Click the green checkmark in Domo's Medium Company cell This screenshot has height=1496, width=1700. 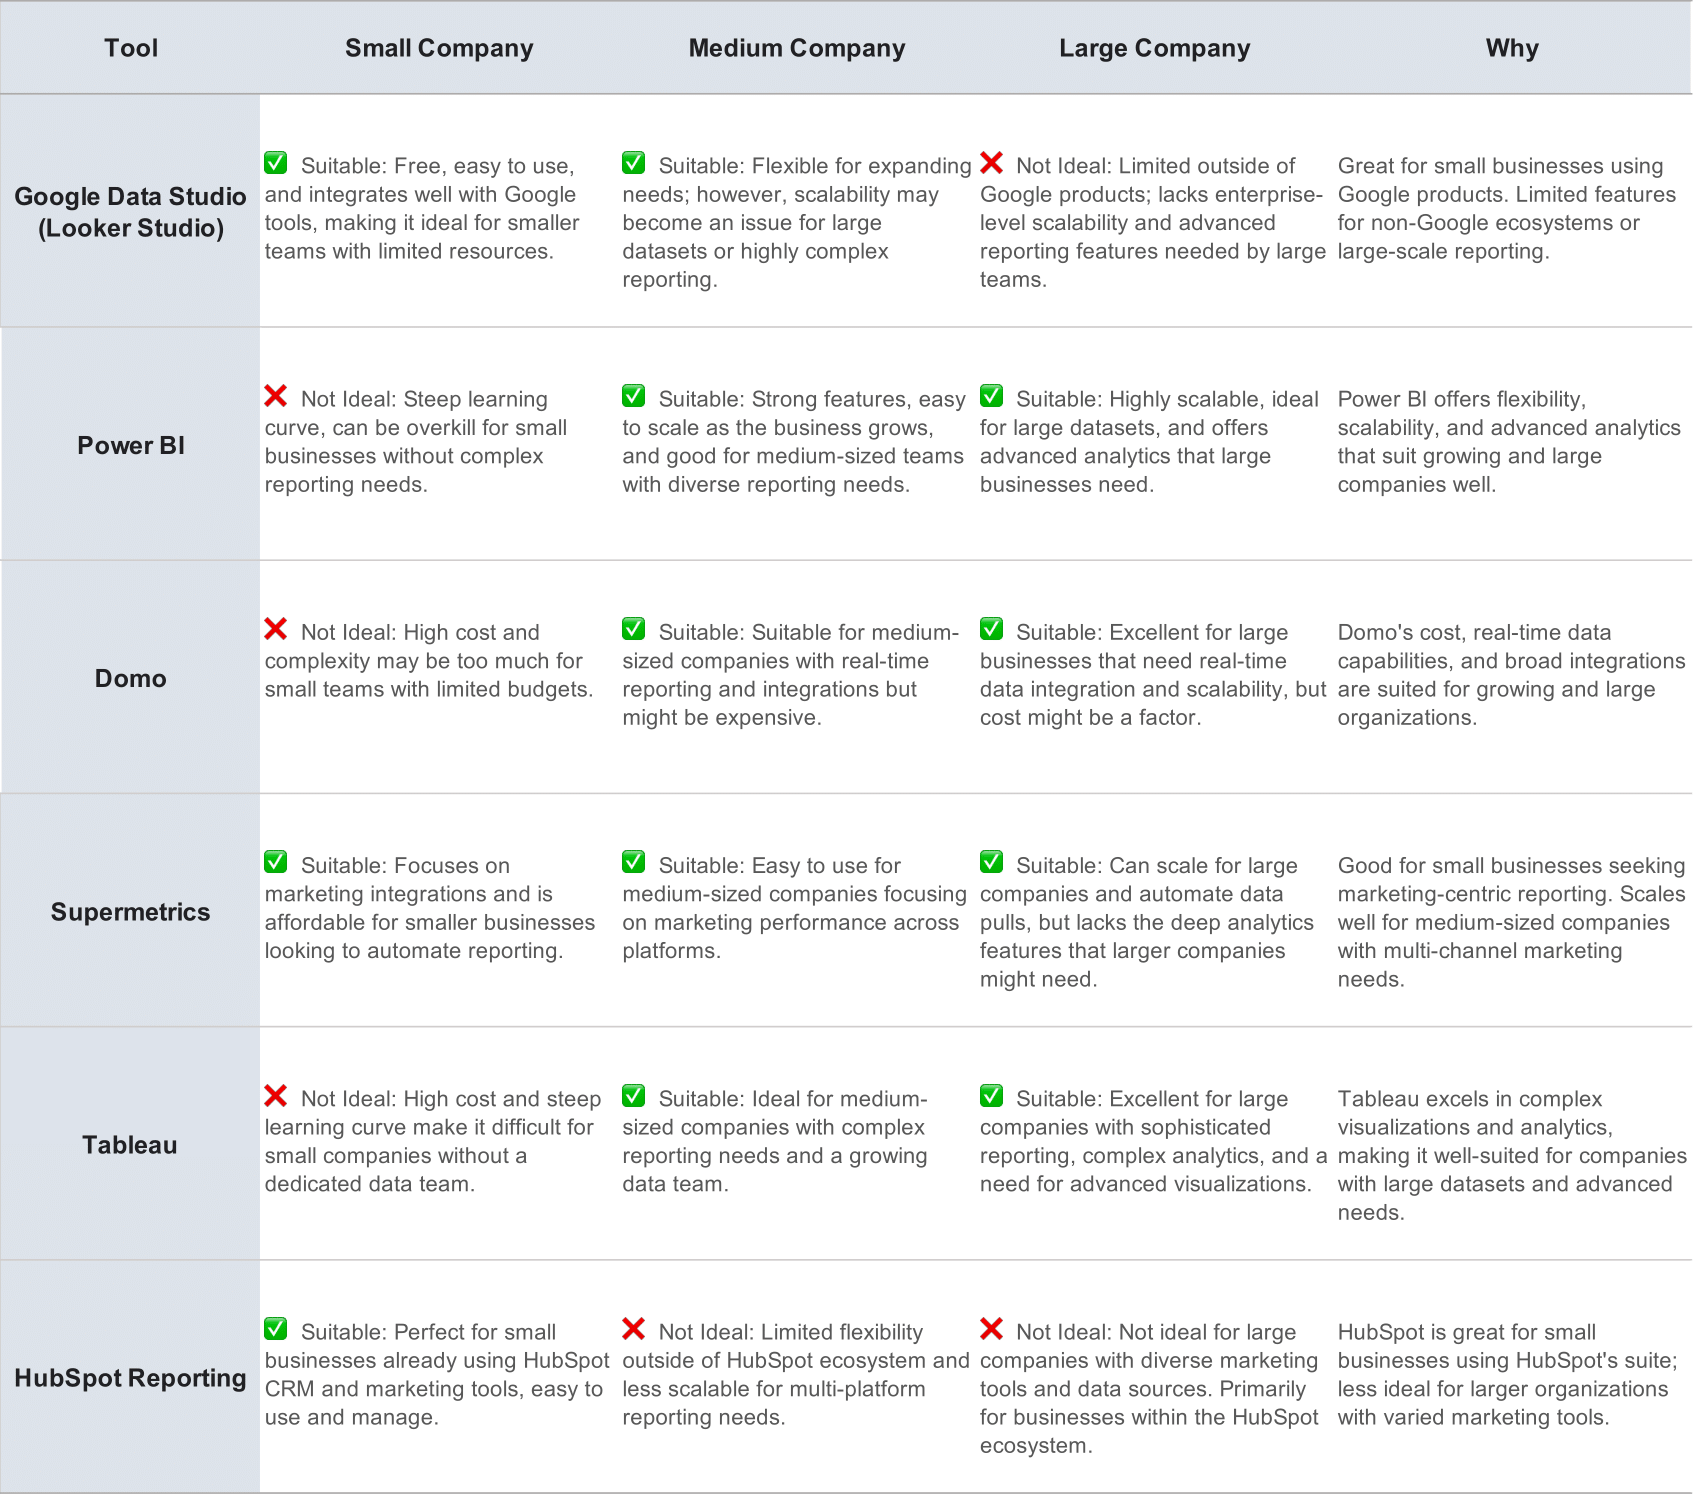click(x=633, y=629)
